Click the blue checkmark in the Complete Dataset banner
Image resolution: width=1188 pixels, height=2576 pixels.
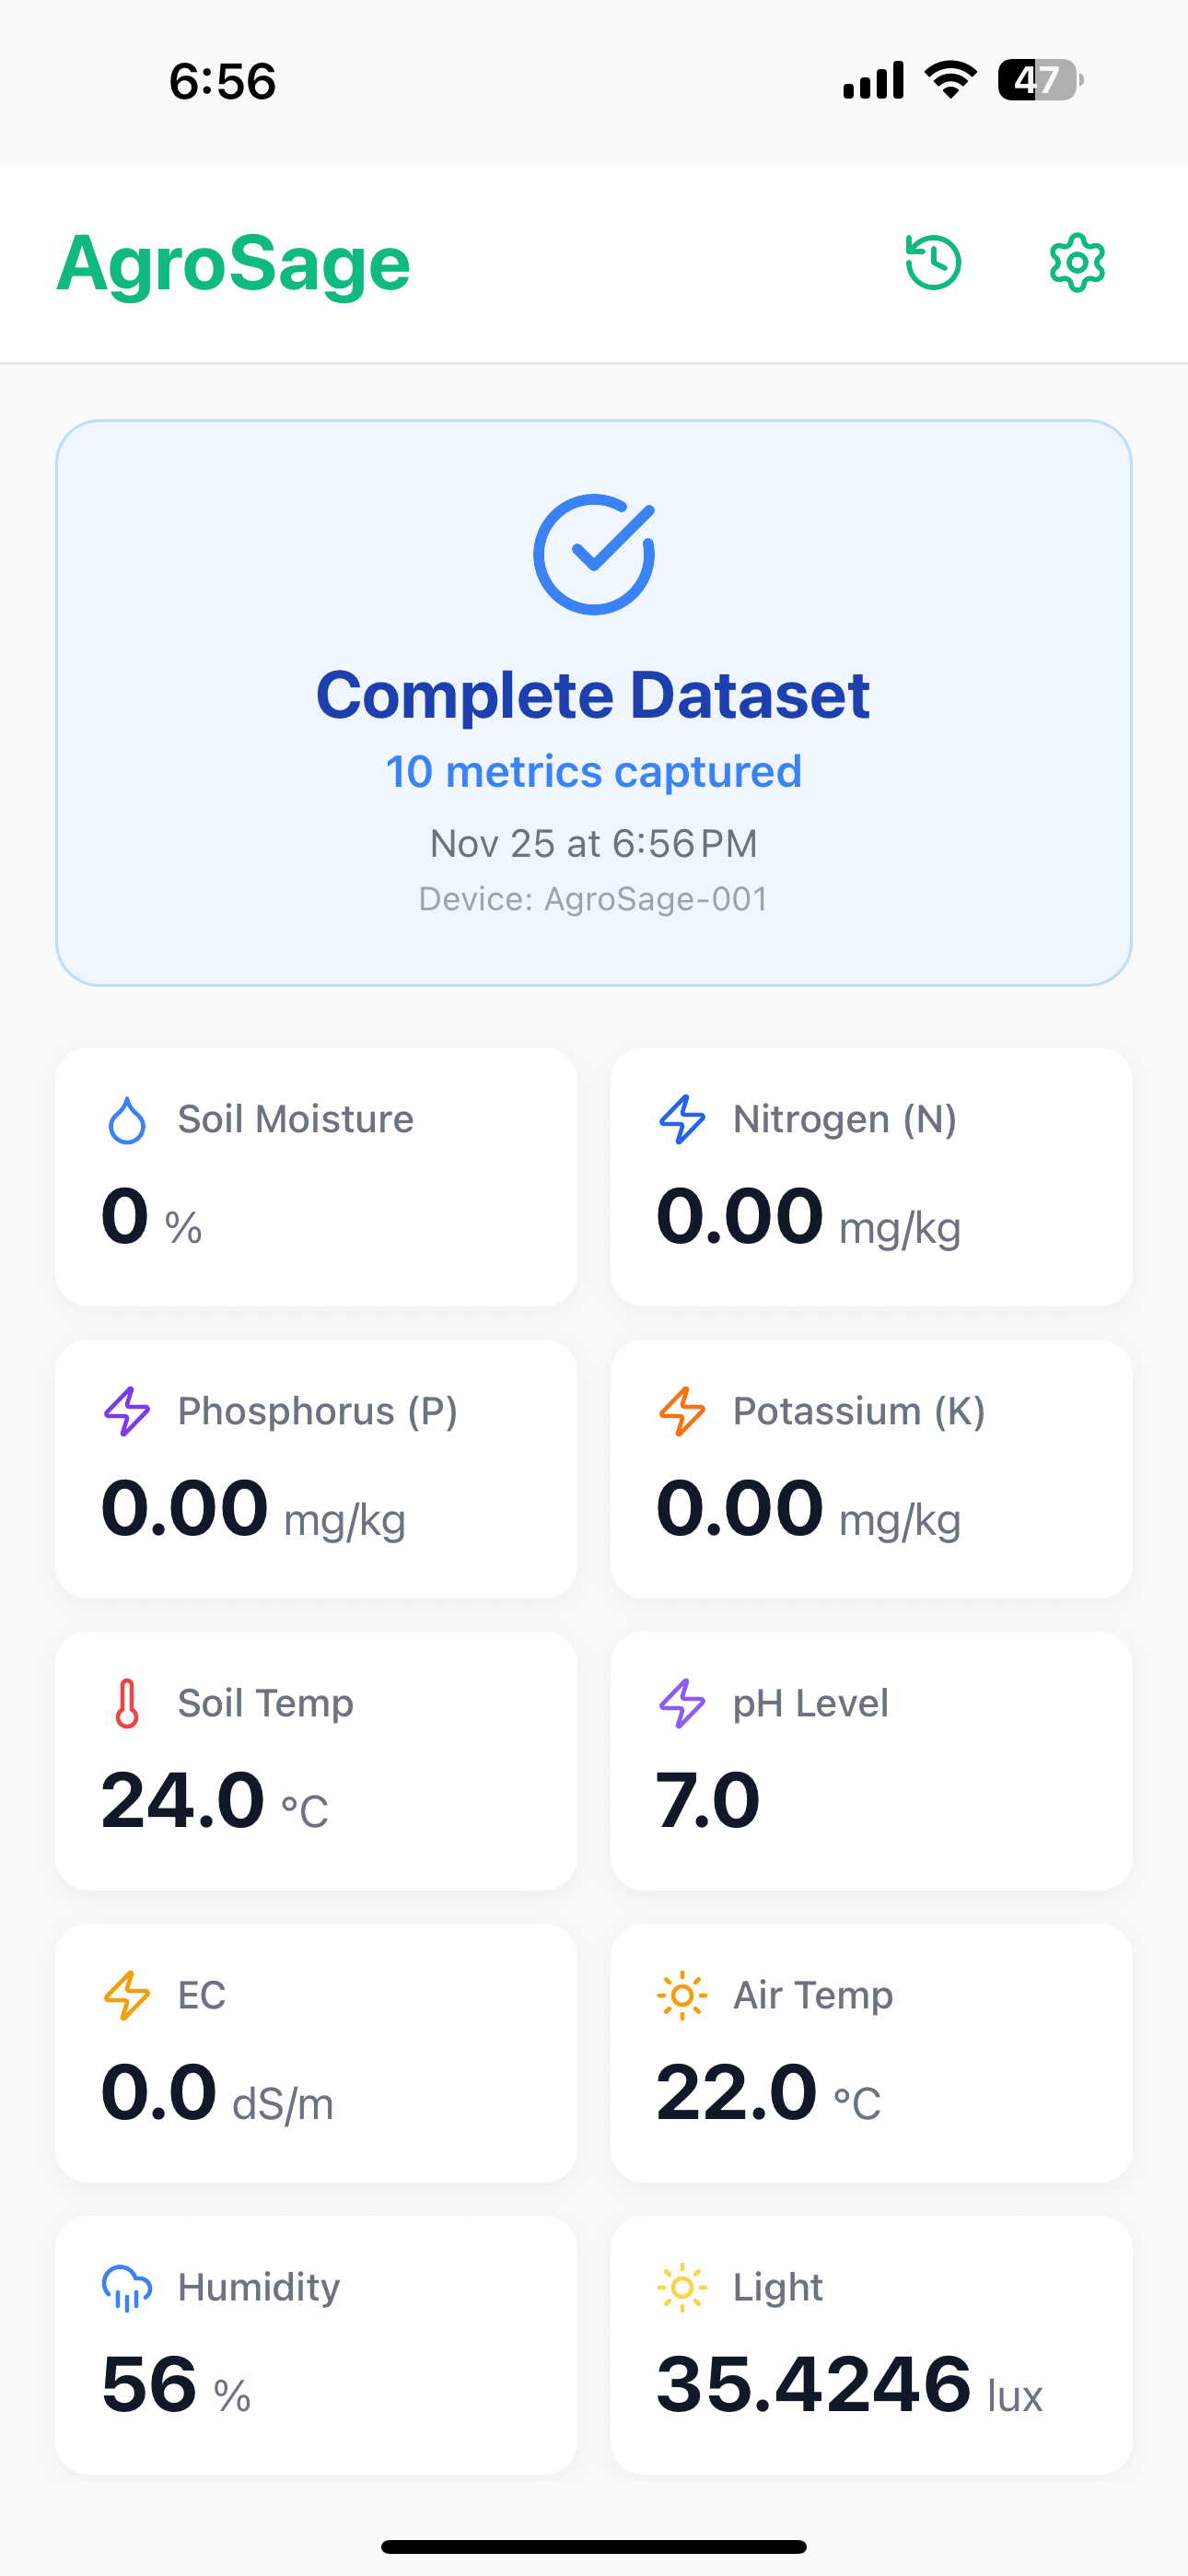coord(594,553)
